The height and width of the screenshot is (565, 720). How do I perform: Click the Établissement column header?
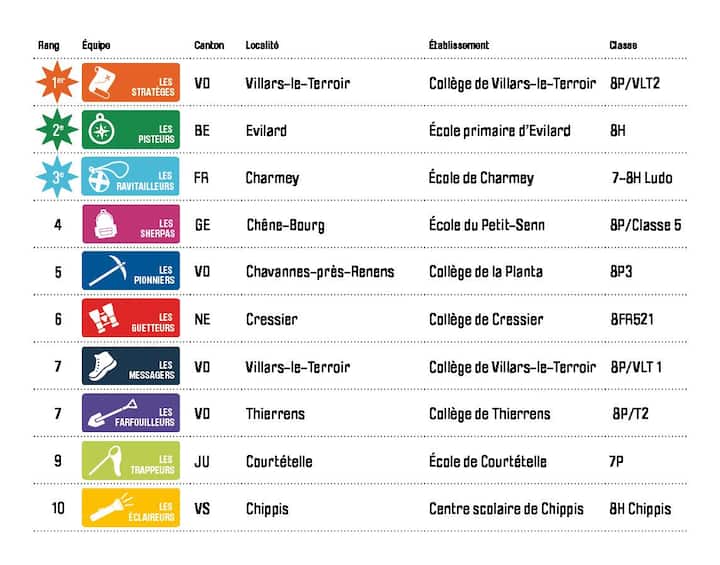[459, 46]
